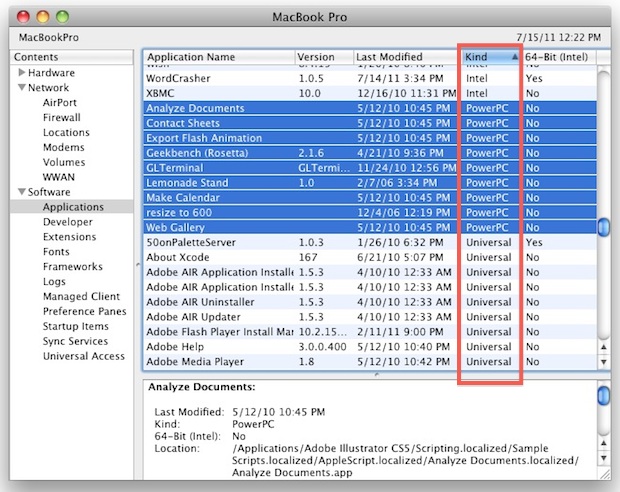Click the application list scrollbar thumb
Screen dimensions: 620x492
point(604,227)
